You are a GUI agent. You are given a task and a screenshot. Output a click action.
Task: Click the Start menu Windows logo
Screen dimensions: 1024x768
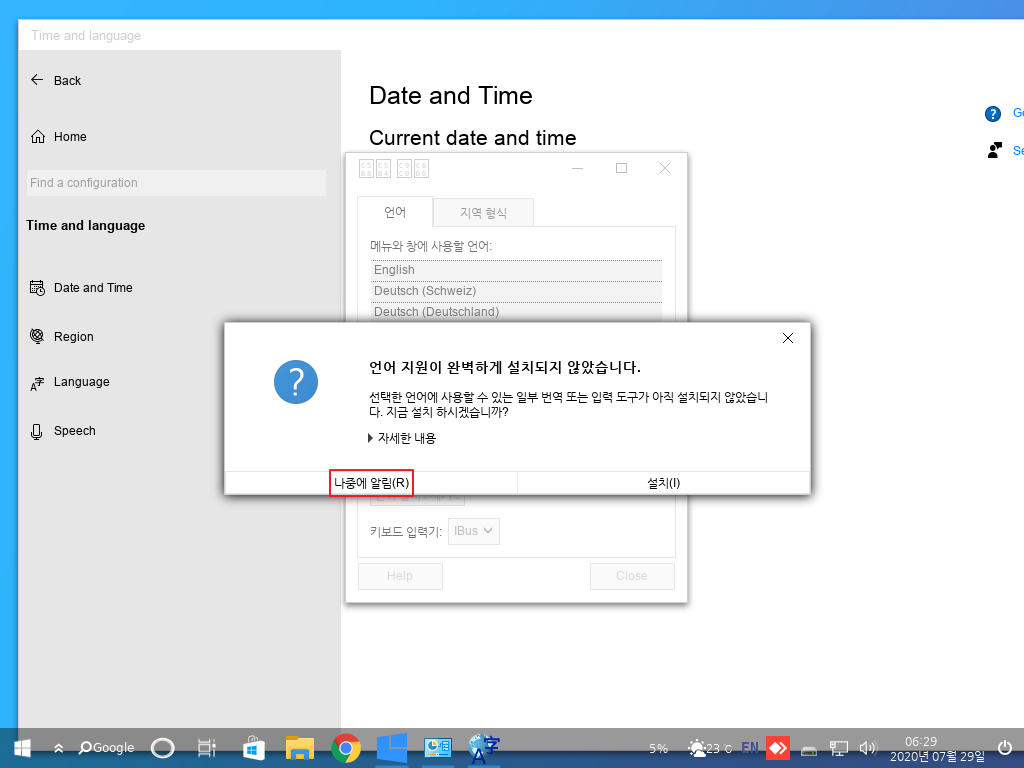(22, 748)
